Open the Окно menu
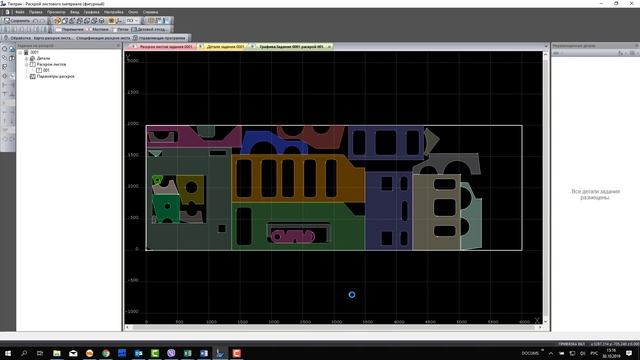 133,12
